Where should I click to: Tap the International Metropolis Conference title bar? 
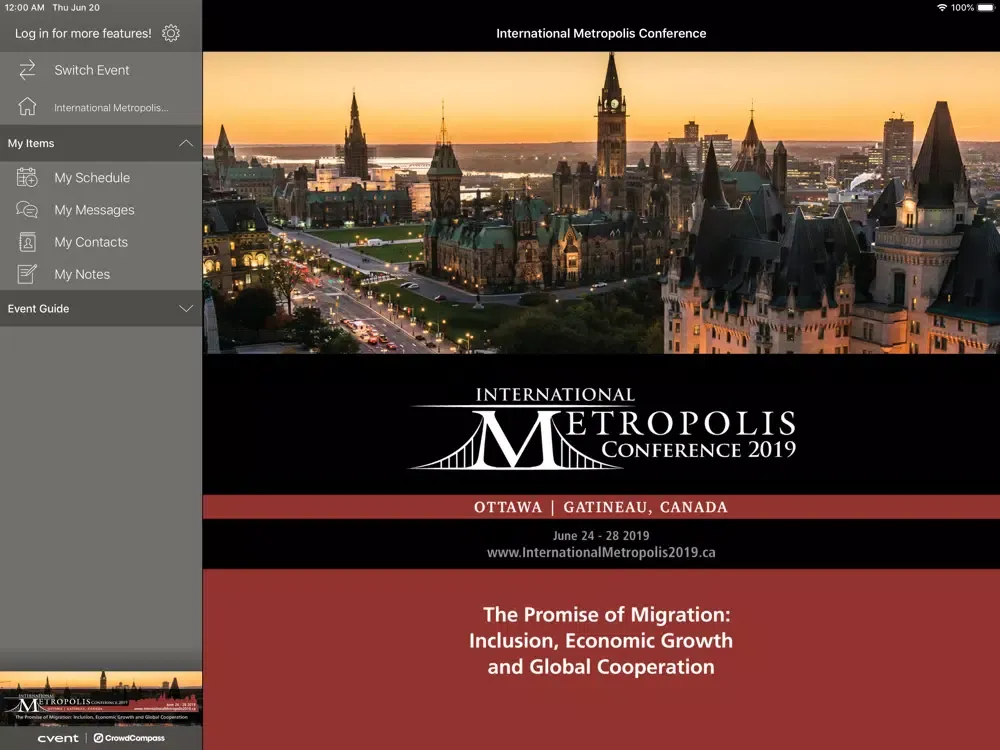[601, 33]
